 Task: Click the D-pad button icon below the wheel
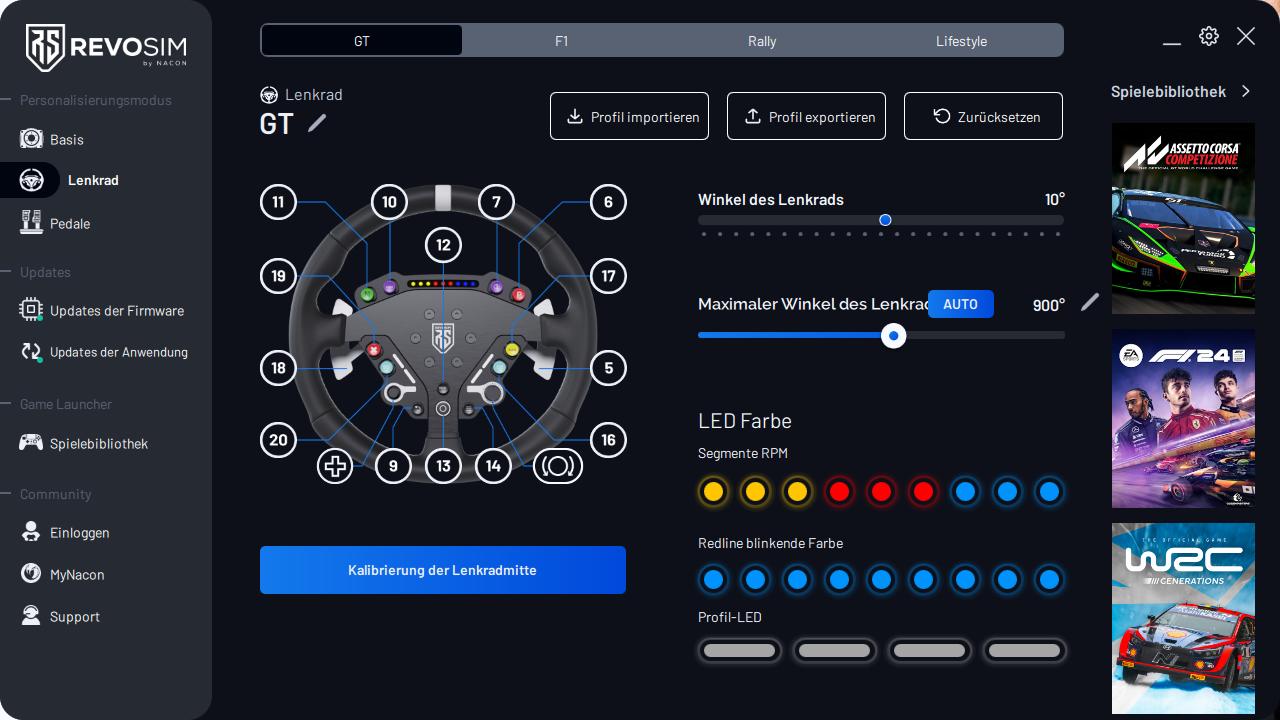tap(335, 466)
